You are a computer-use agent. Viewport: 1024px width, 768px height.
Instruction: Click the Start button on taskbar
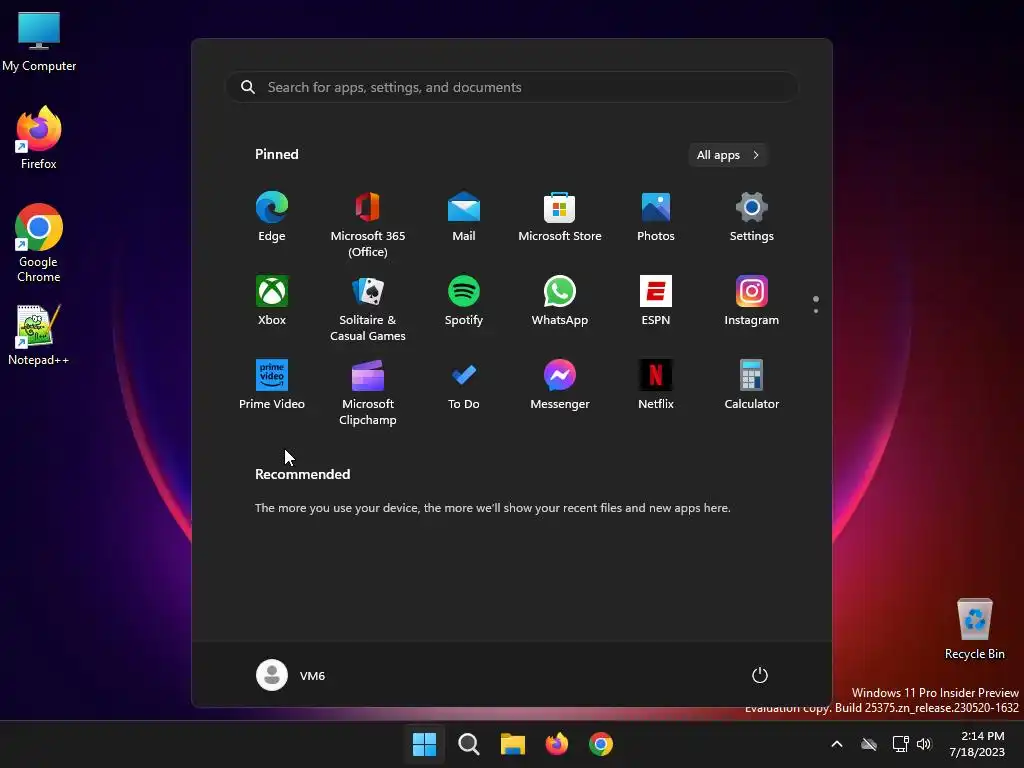pyautogui.click(x=424, y=744)
